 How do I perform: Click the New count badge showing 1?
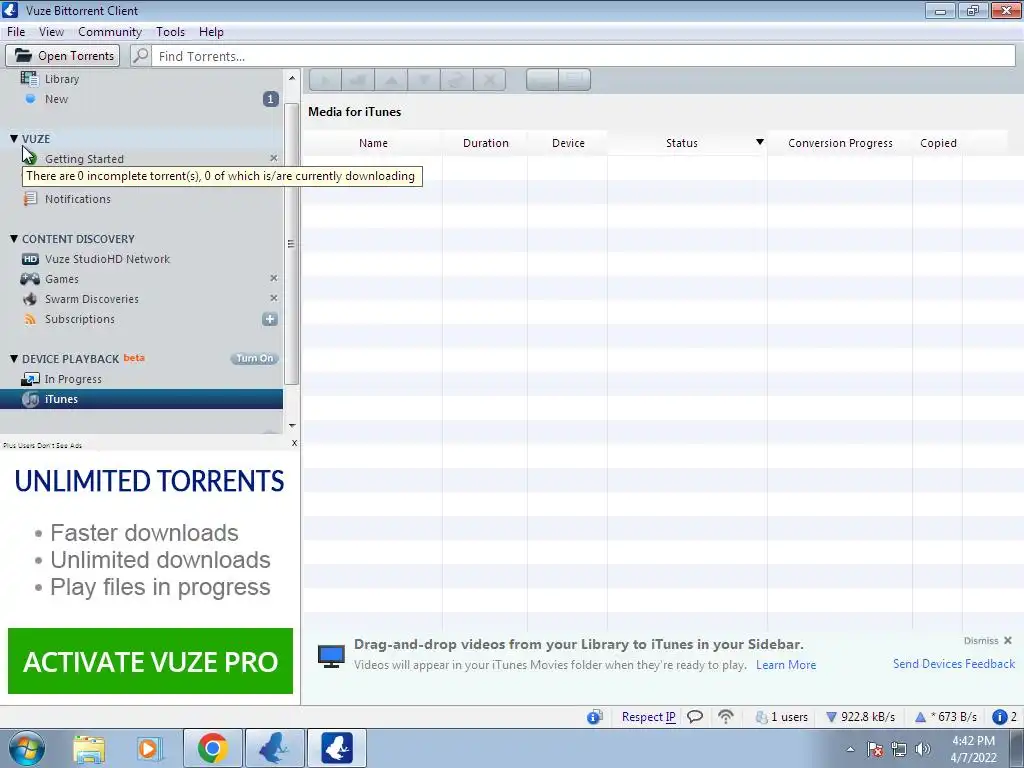(270, 99)
